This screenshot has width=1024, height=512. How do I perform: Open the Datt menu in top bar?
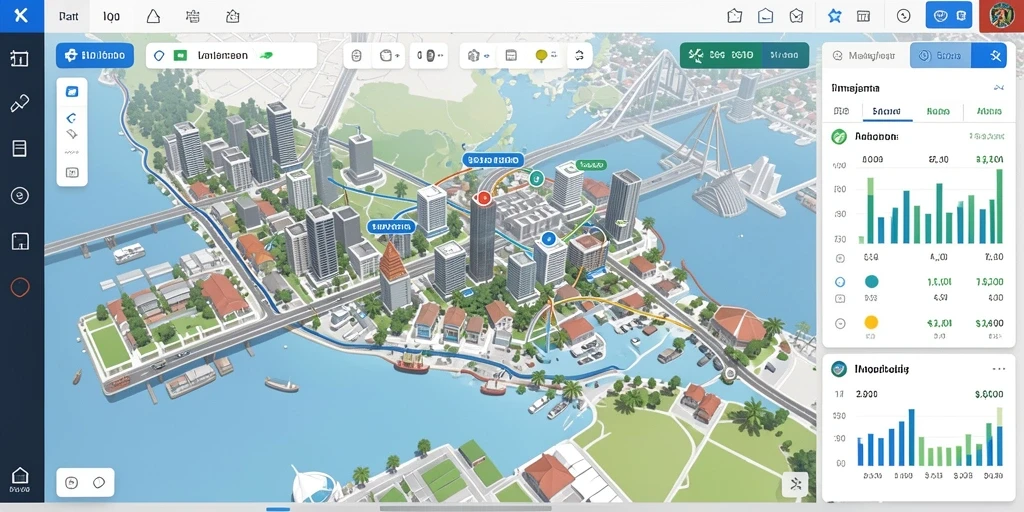pos(68,16)
